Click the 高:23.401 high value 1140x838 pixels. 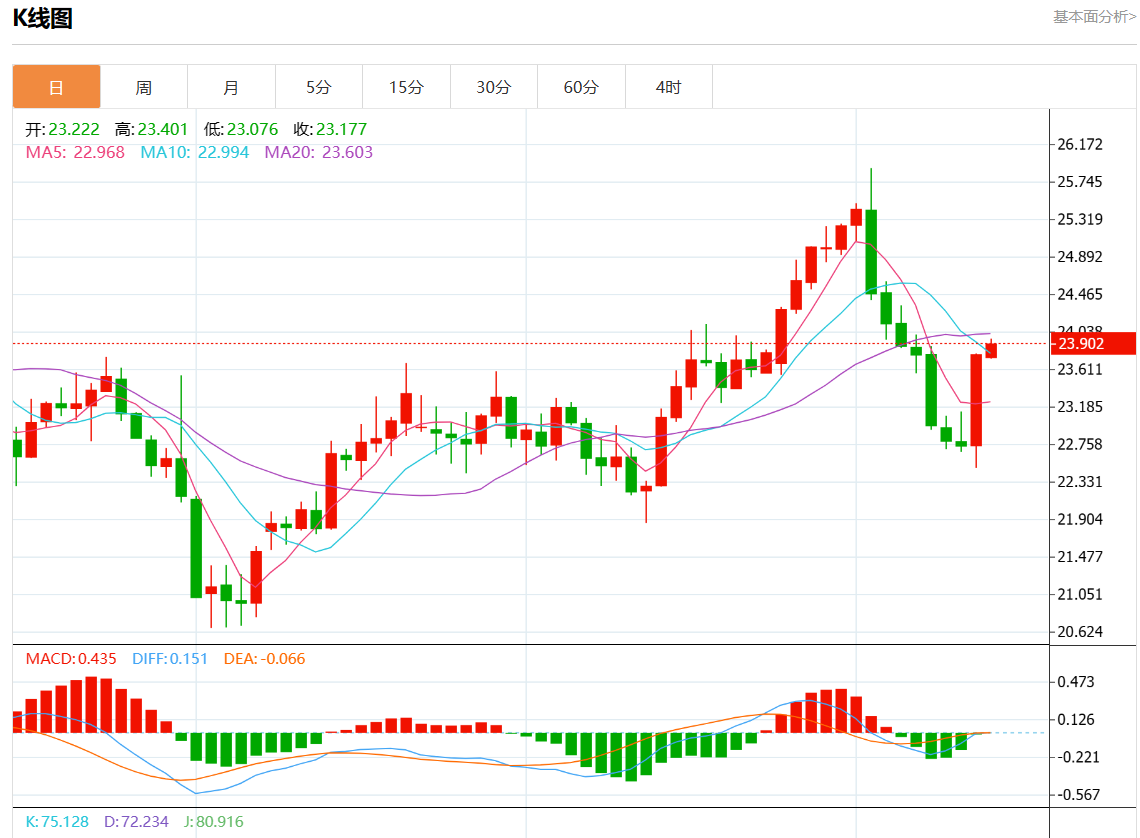151,129
